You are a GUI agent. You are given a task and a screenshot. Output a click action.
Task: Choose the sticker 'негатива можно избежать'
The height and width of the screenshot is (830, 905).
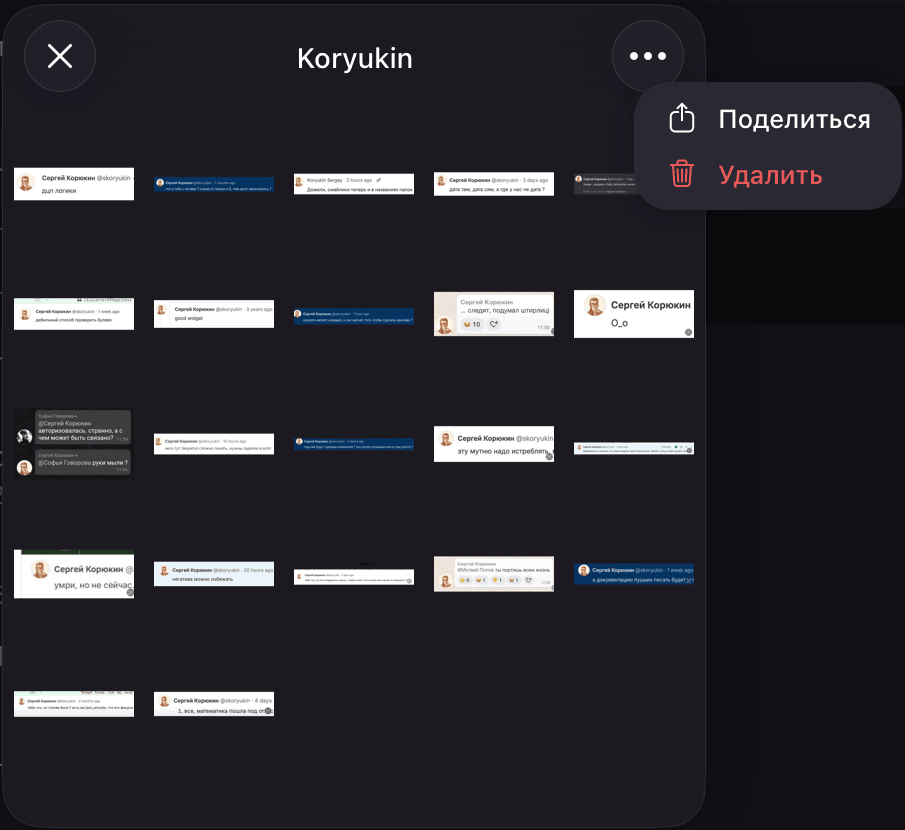[214, 574]
